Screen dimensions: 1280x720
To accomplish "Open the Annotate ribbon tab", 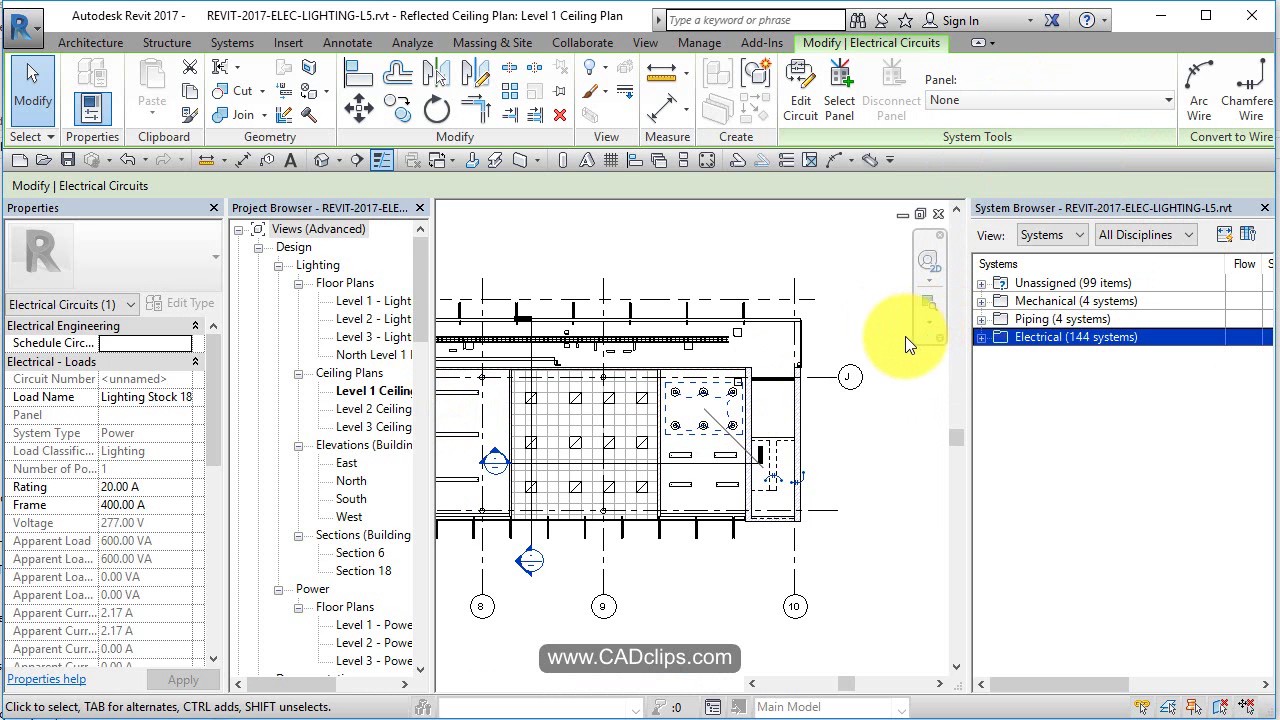I will tap(347, 42).
